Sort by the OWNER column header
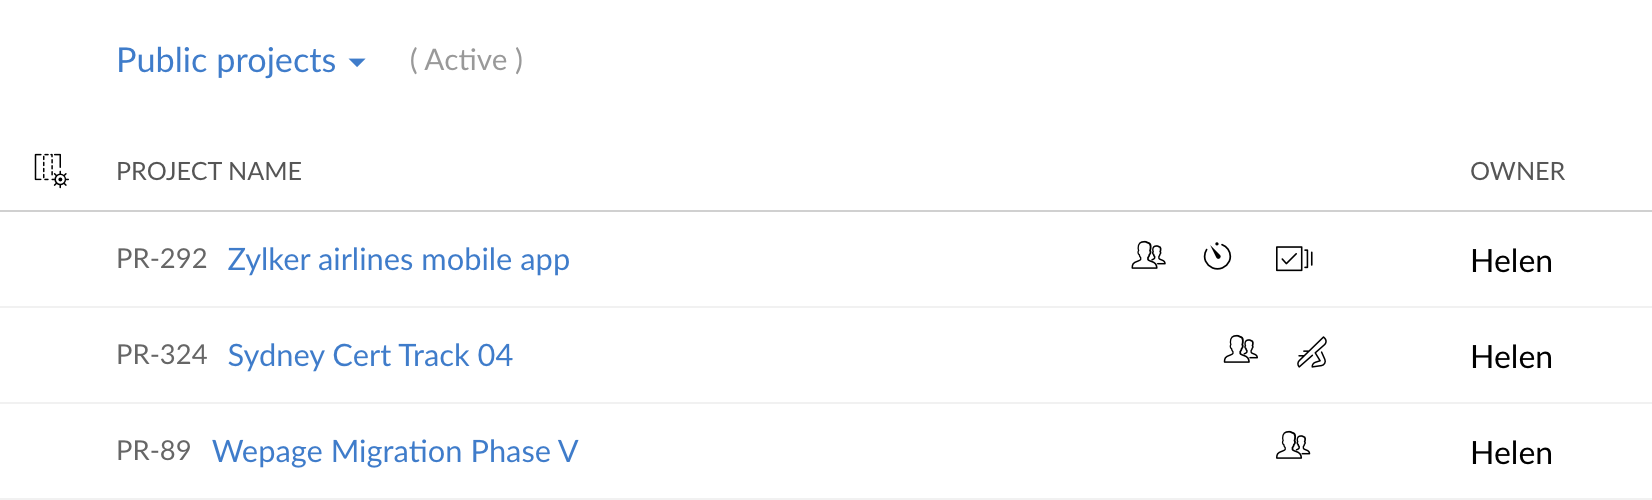 coord(1517,171)
